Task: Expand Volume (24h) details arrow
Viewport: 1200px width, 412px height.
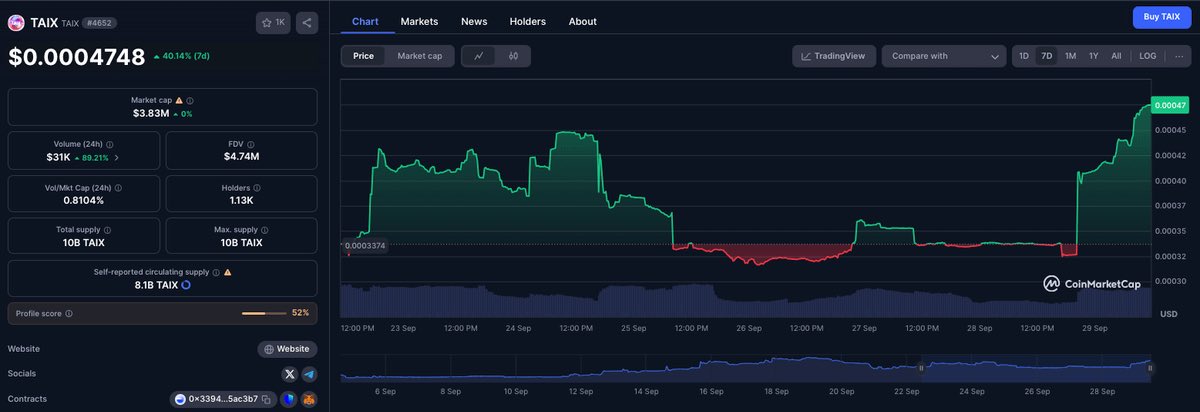Action: pyautogui.click(x=116, y=157)
